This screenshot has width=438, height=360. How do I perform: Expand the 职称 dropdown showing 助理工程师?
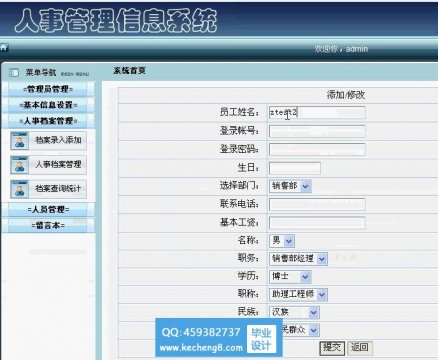point(298,294)
